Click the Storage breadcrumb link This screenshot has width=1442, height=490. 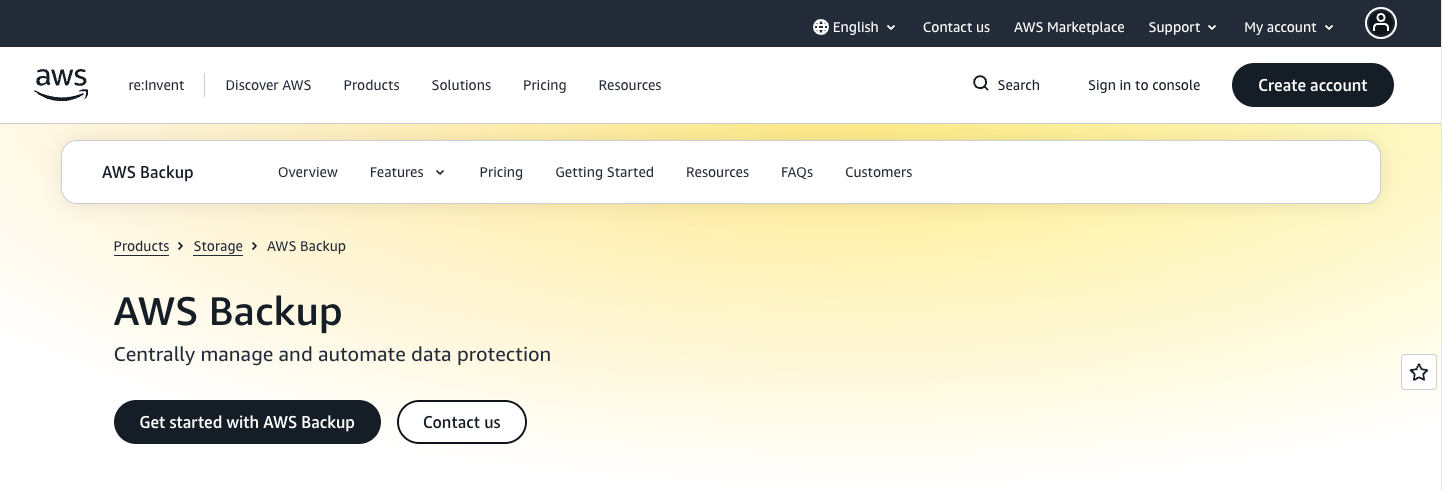click(218, 246)
